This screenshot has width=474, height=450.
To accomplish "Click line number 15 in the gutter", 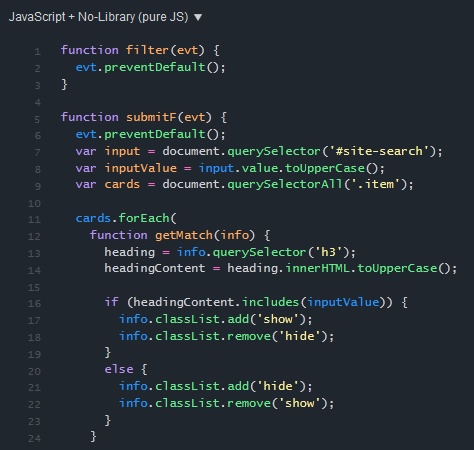I will point(34,287).
